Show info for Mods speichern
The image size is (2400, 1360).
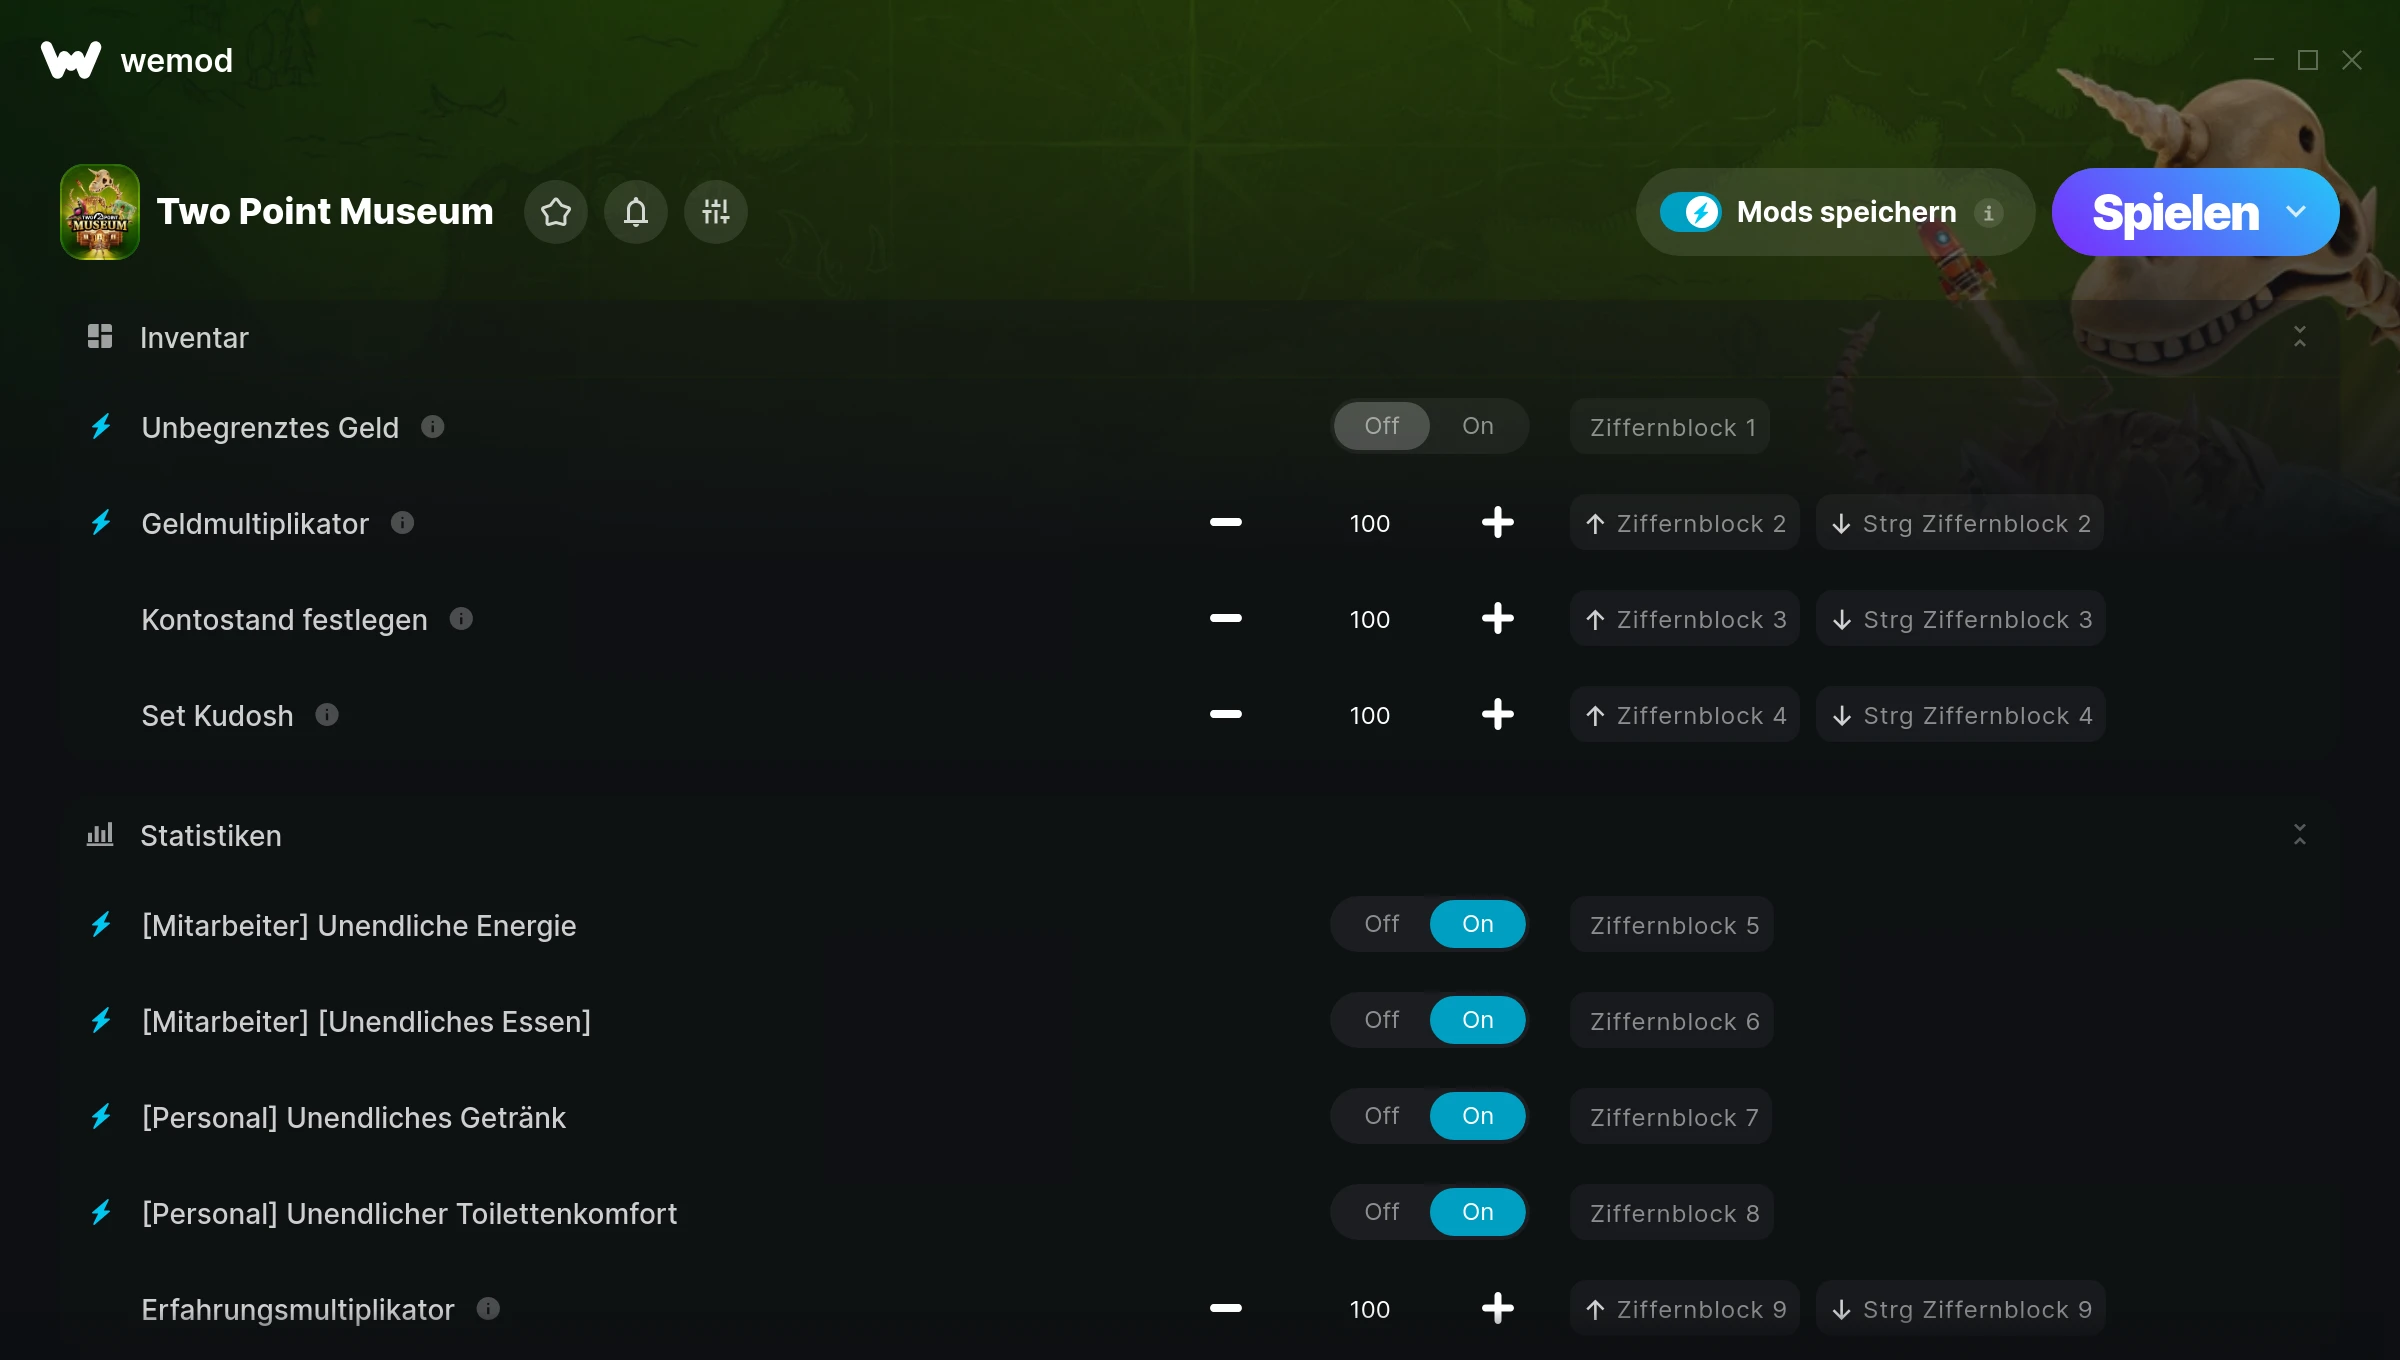(1989, 212)
